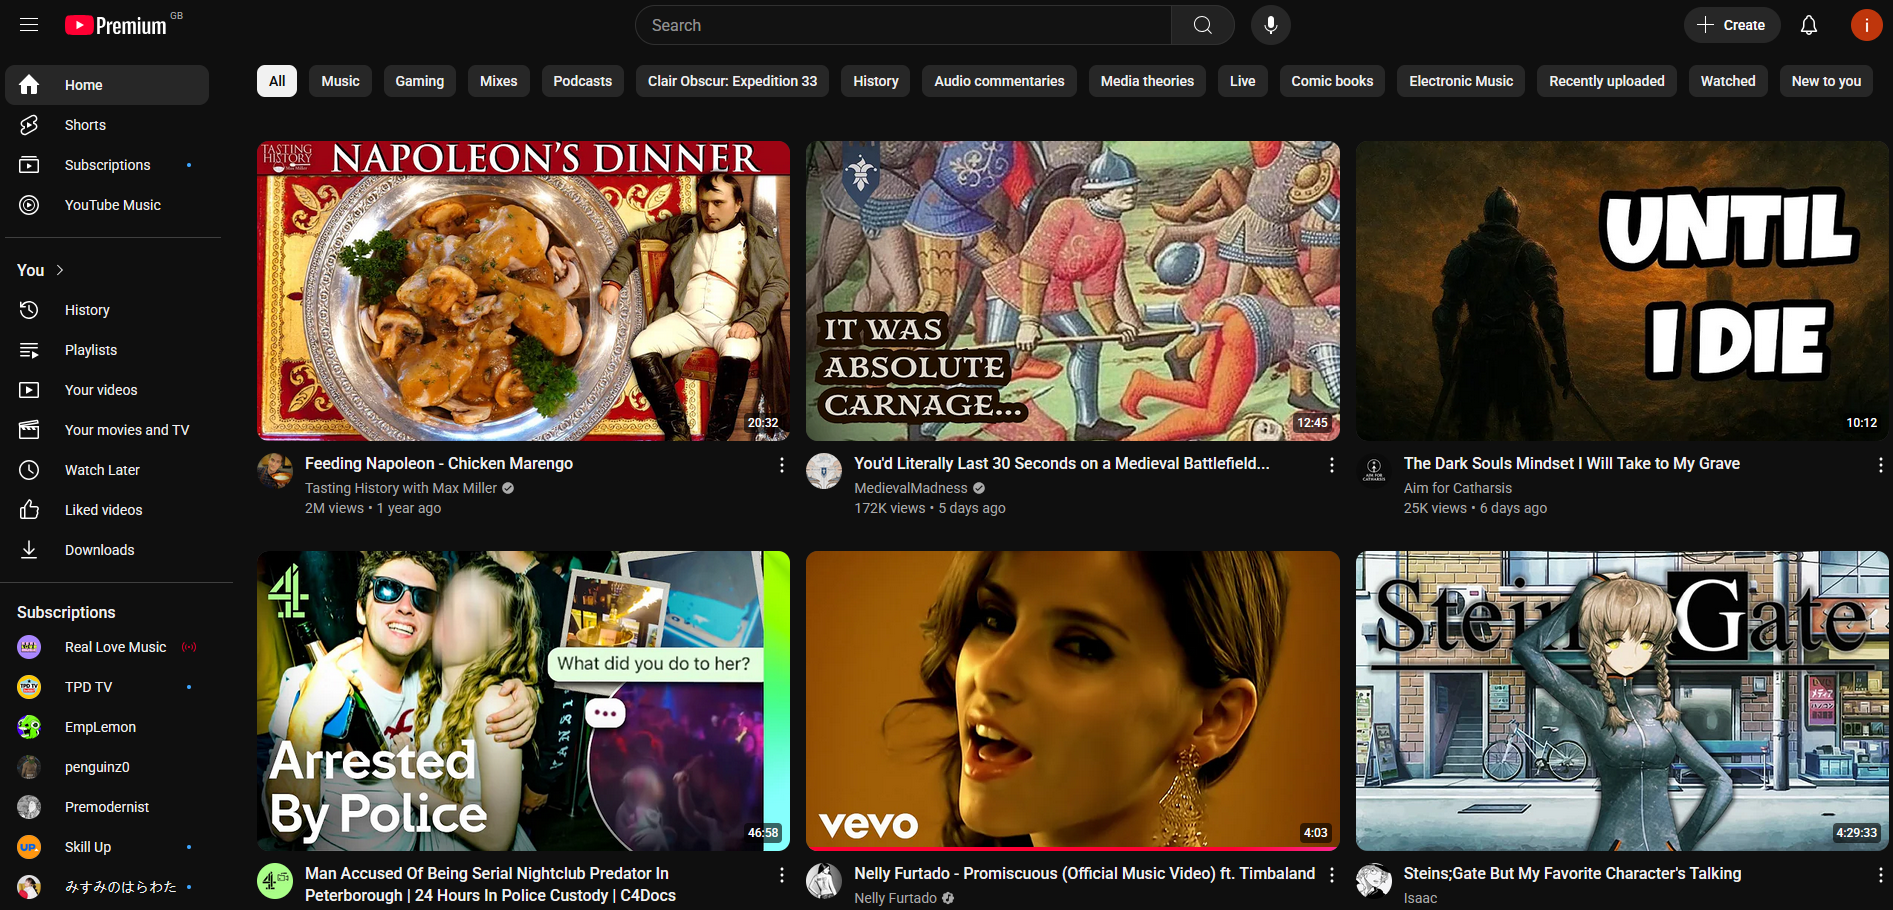1893x910 pixels.
Task: Select the Mixes filter chip
Action: (498, 81)
